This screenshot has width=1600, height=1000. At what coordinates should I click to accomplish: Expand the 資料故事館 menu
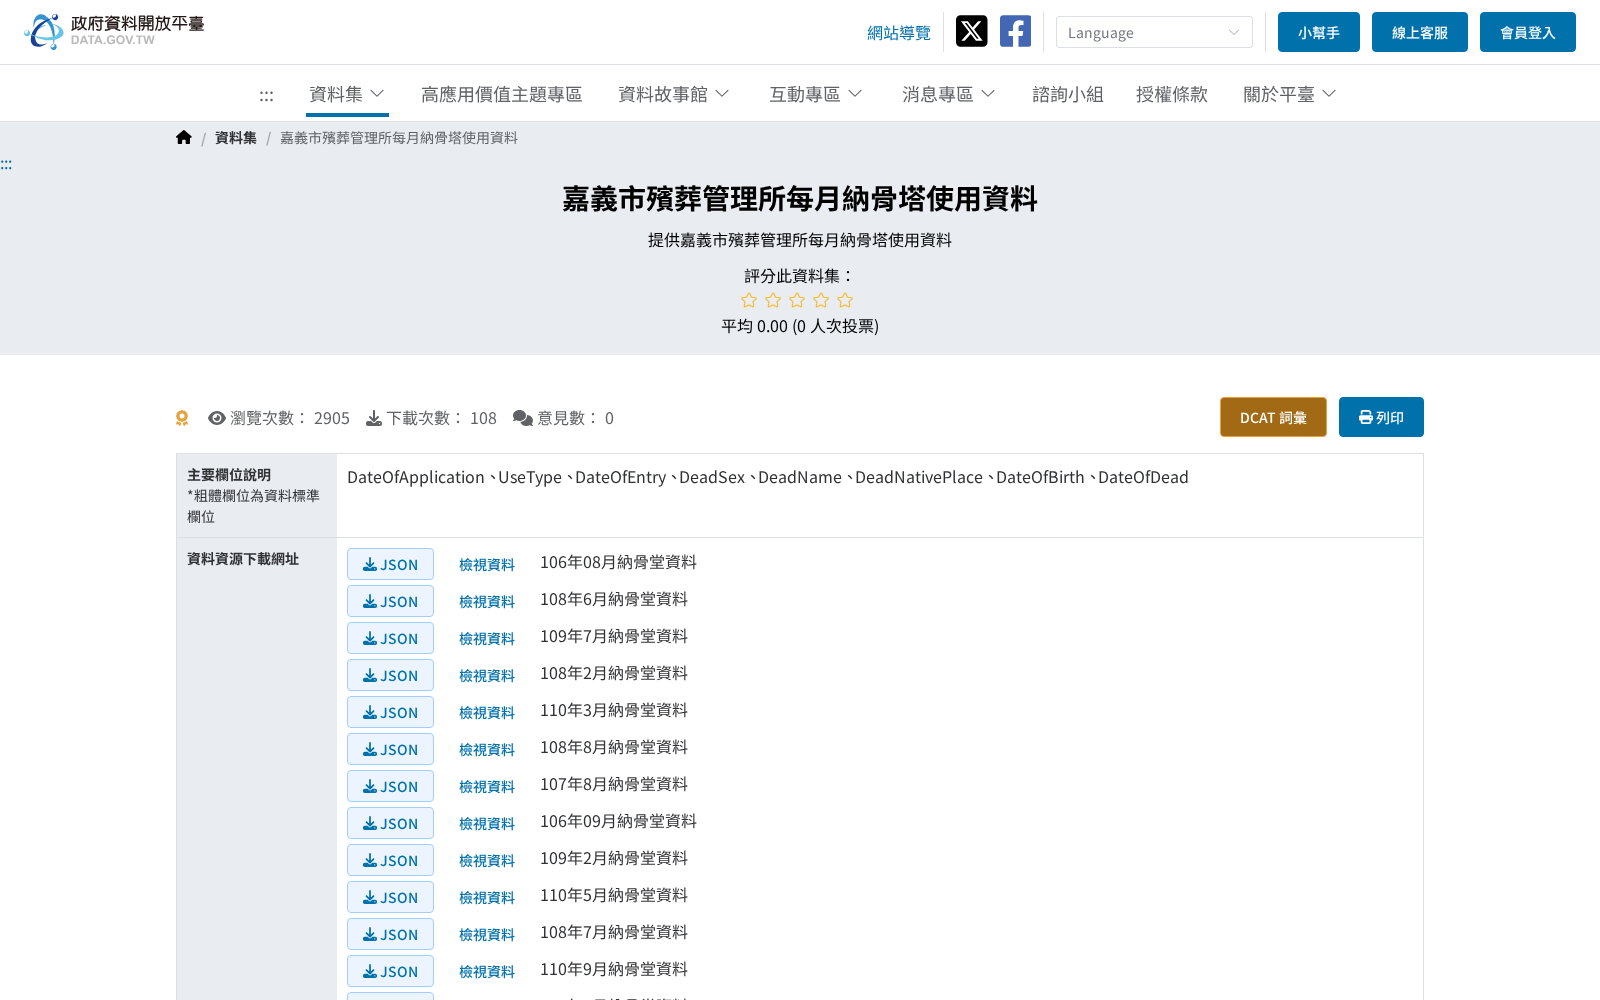[673, 94]
